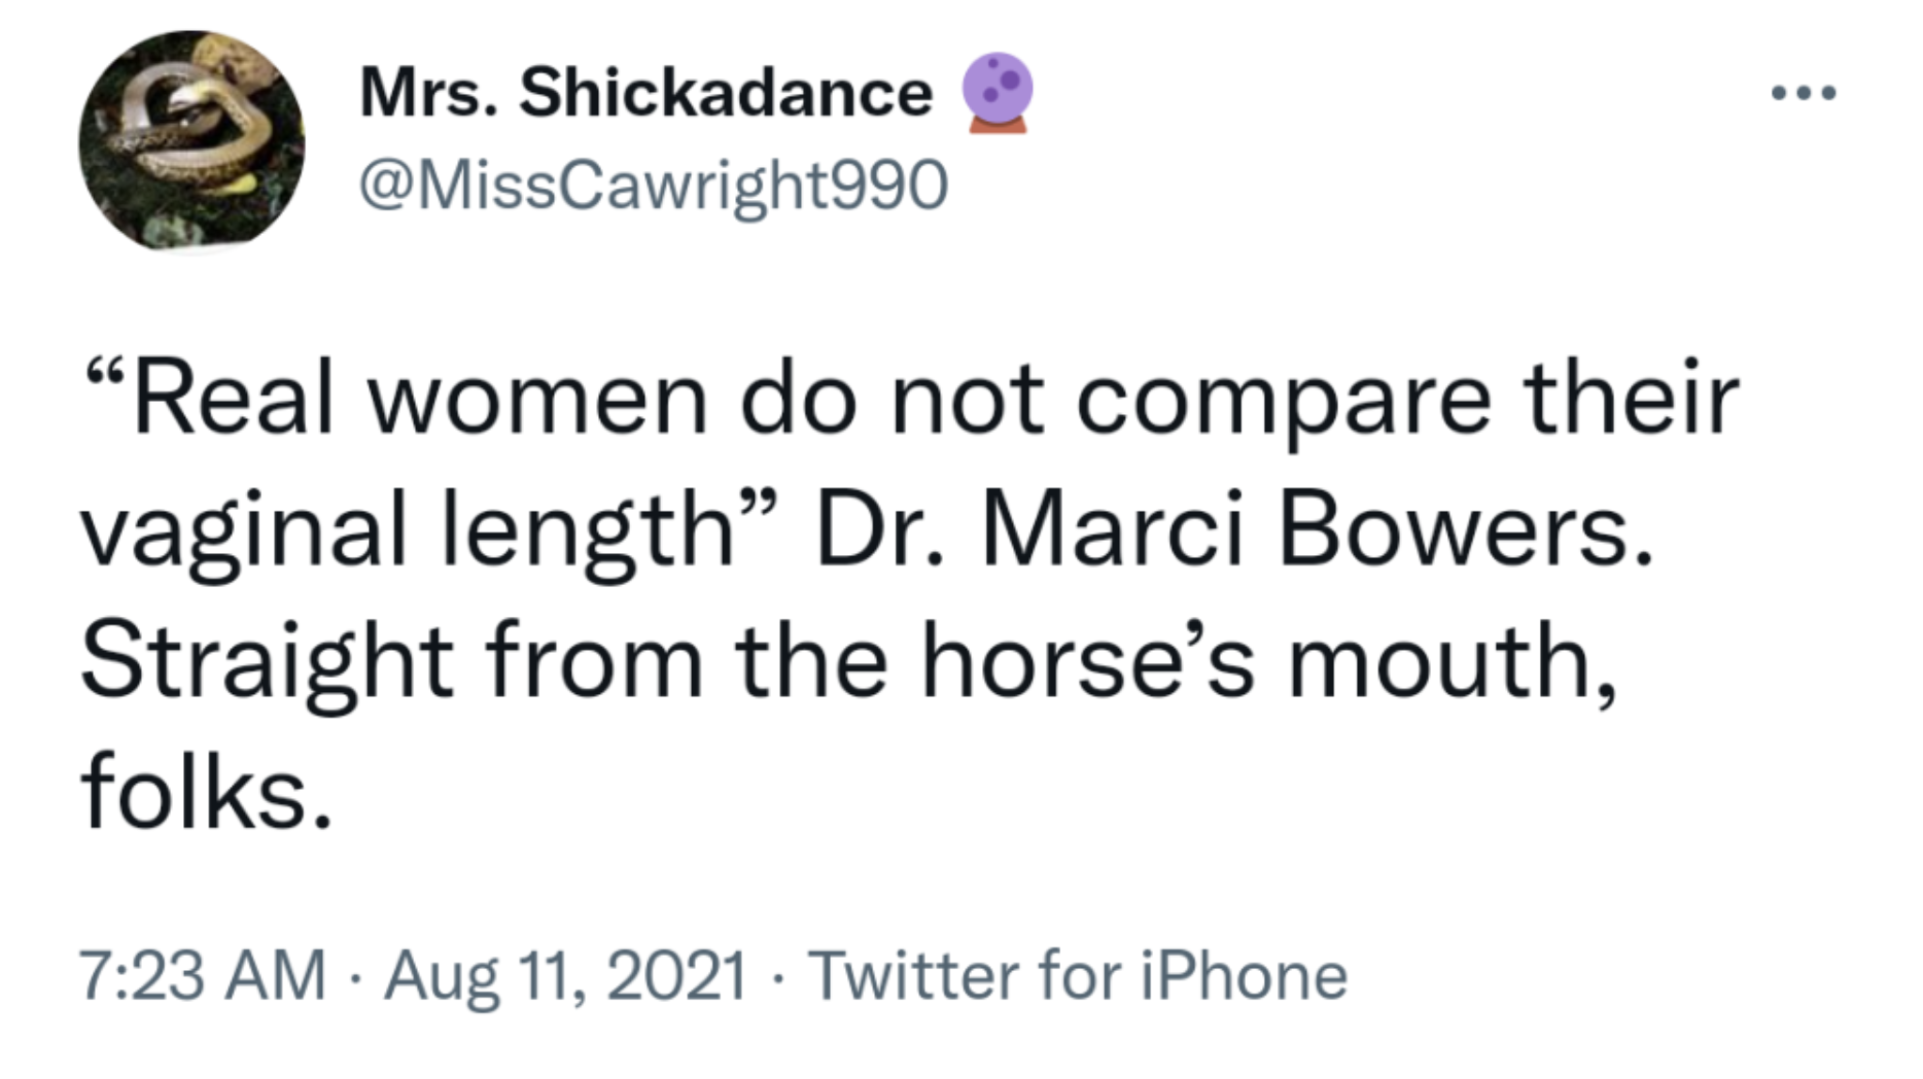Open the Mrs. Shickadance display name
Image resolution: width=1923 pixels, height=1079 pixels.
pos(645,93)
